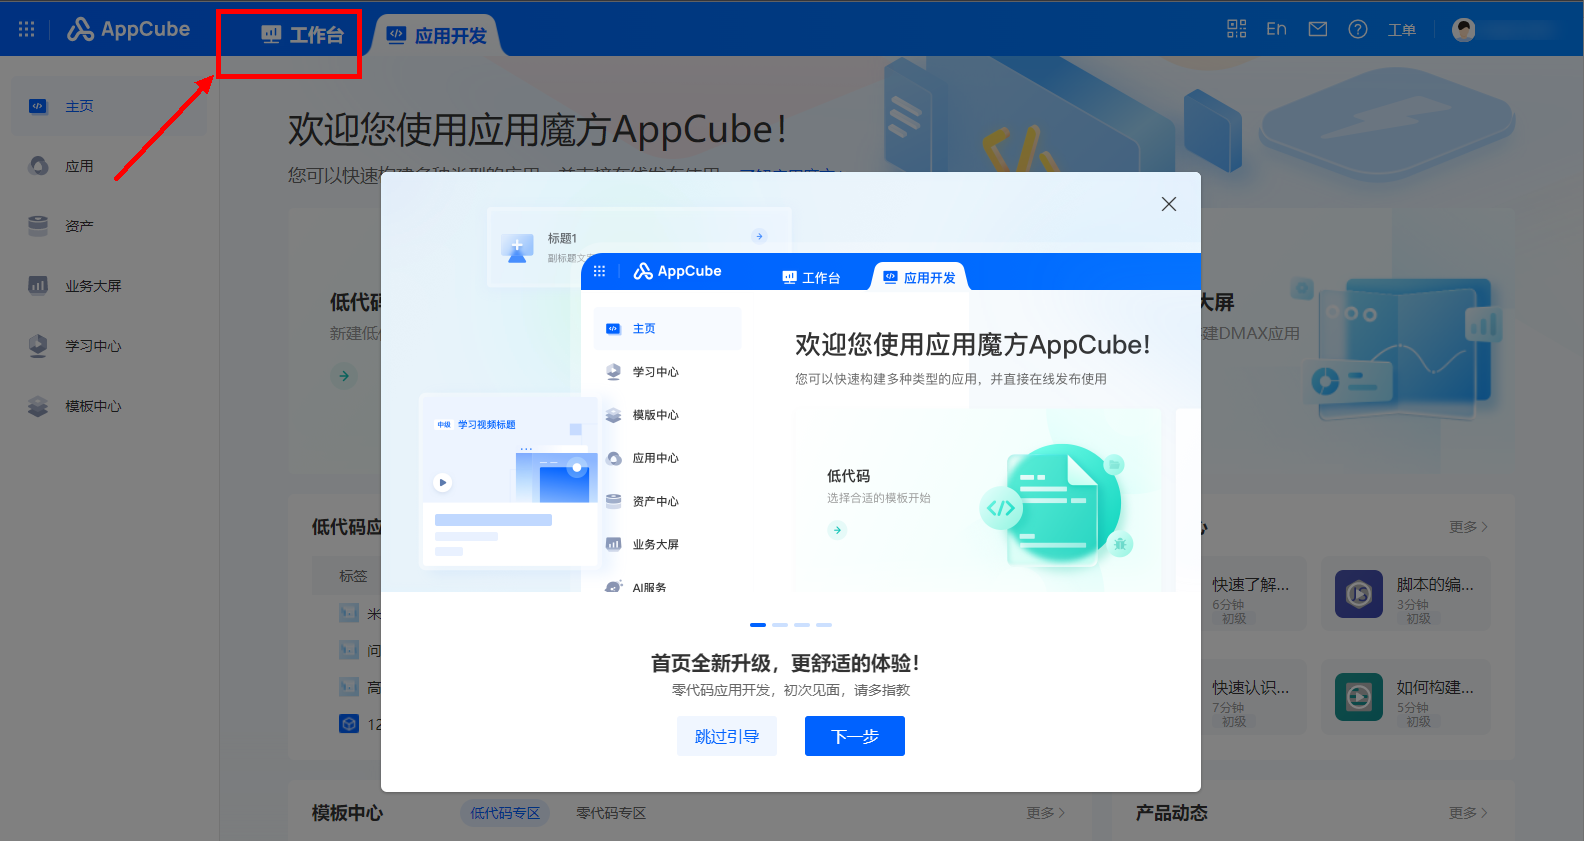Image resolution: width=1584 pixels, height=841 pixels.
Task: Open the QR code icon in header
Action: pyautogui.click(x=1237, y=29)
